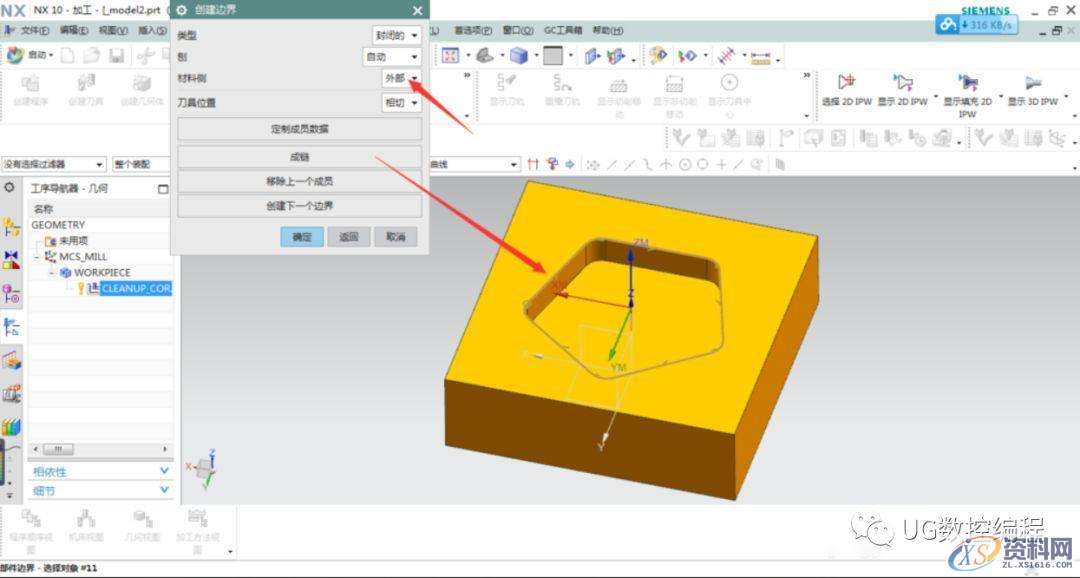Click the 创建下一个边界 button
The height and width of the screenshot is (578, 1080).
[300, 207]
